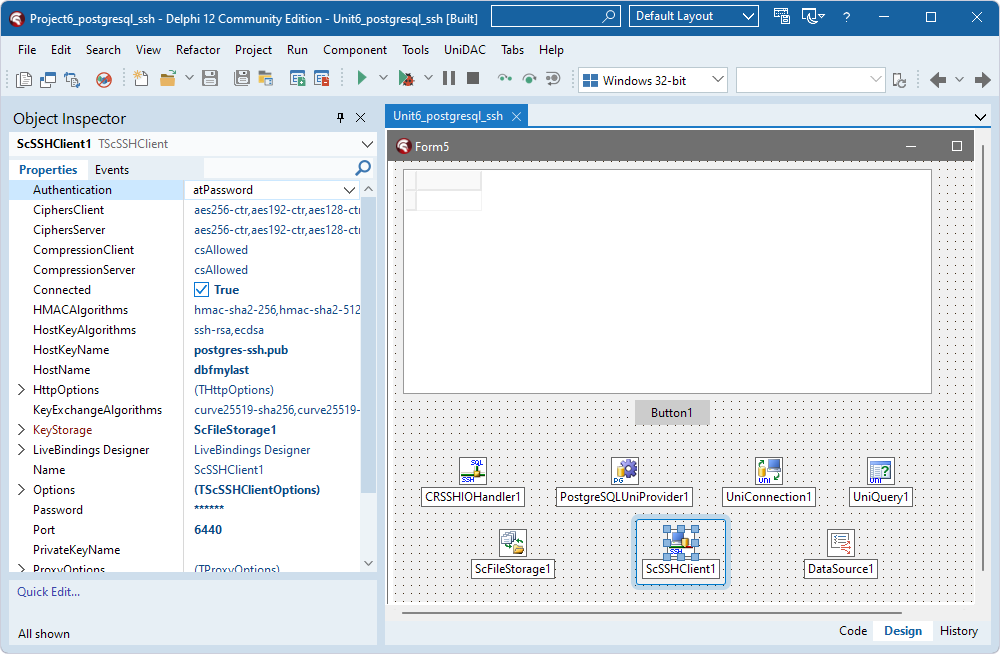Select the UniConnection1 component icon
Screen dimensions: 1000x654
point(768,470)
